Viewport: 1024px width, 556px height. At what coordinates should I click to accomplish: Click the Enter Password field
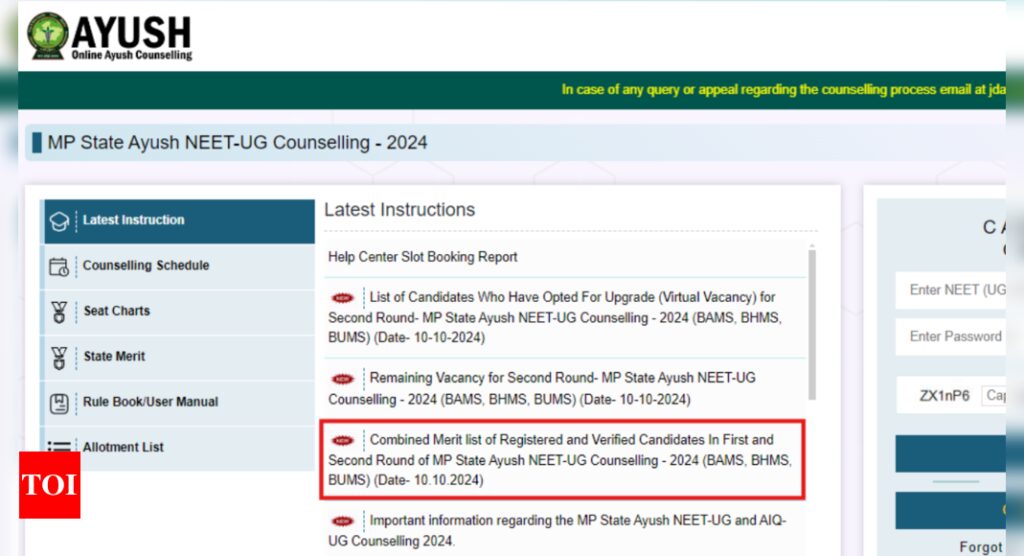coord(950,336)
